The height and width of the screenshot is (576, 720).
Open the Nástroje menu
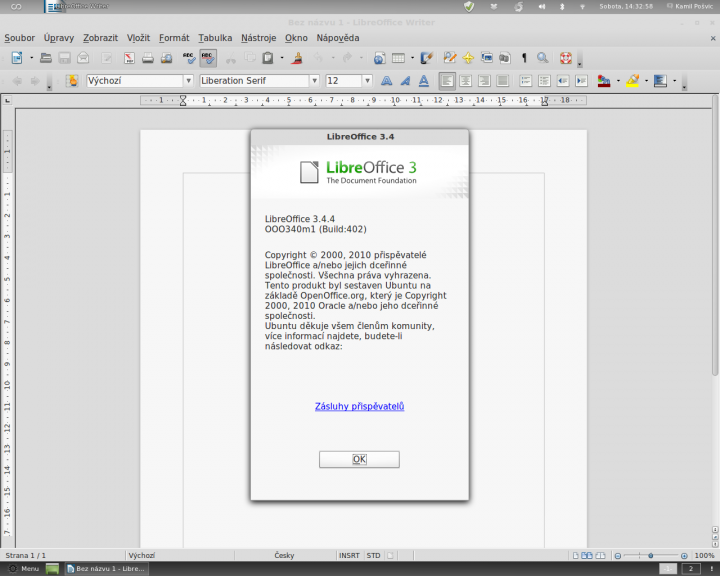259,38
